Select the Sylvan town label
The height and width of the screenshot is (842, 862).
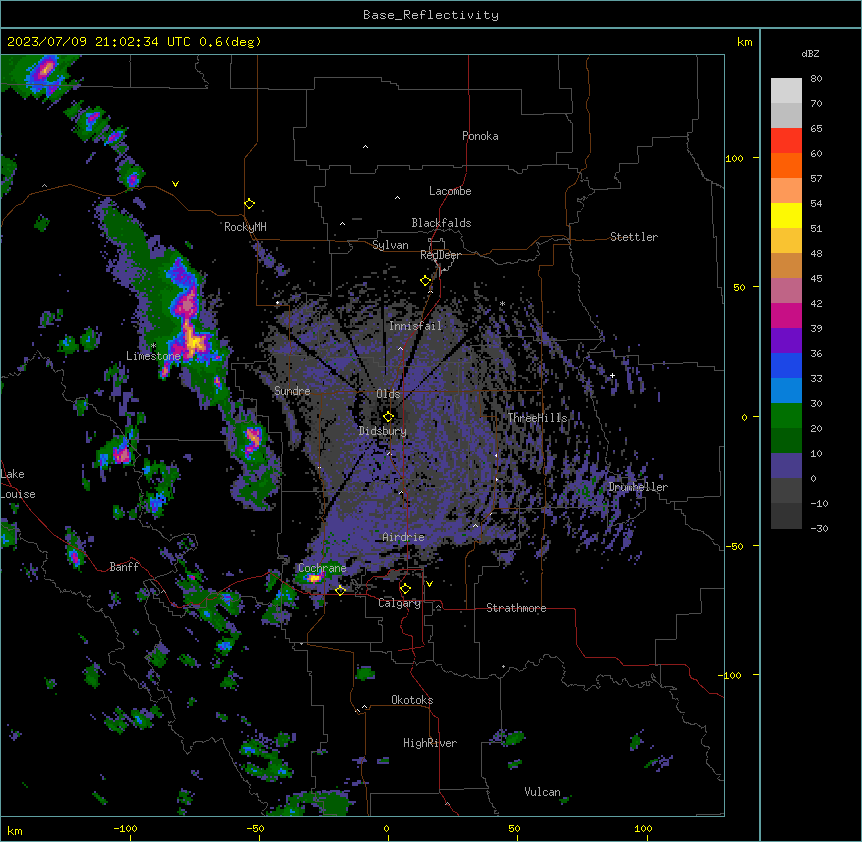[x=390, y=245]
